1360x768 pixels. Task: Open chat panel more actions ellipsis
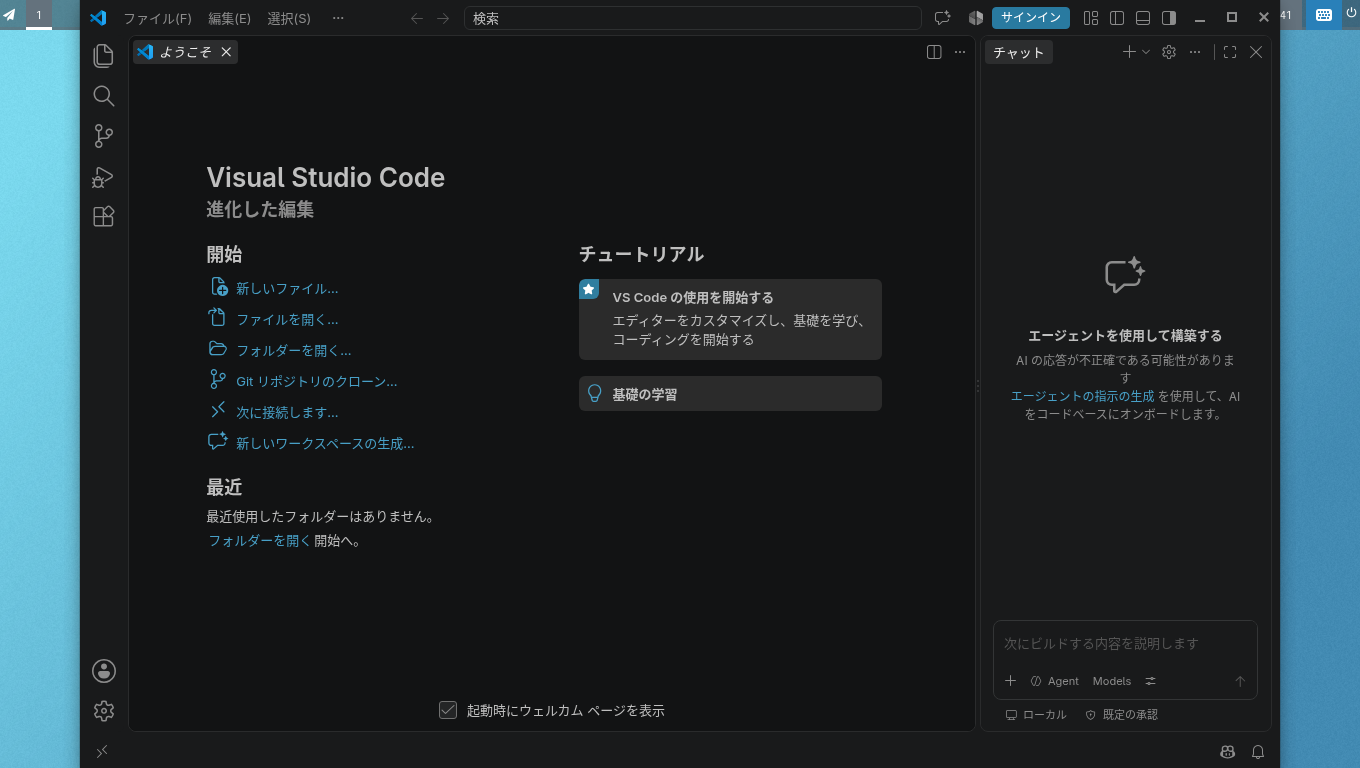pos(1195,52)
